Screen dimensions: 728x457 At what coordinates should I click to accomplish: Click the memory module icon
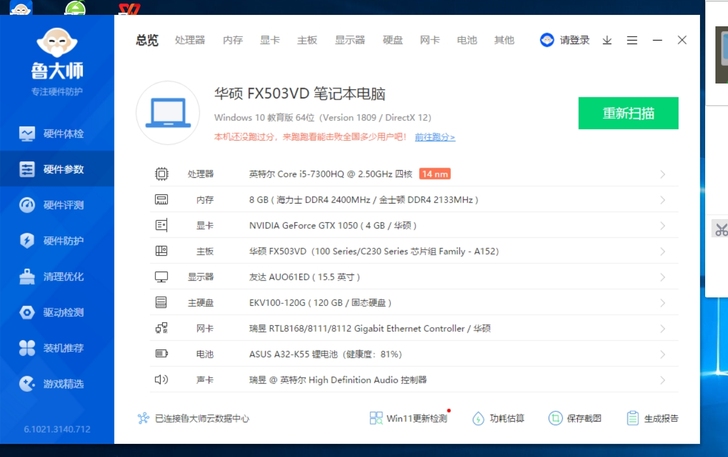pos(161,200)
